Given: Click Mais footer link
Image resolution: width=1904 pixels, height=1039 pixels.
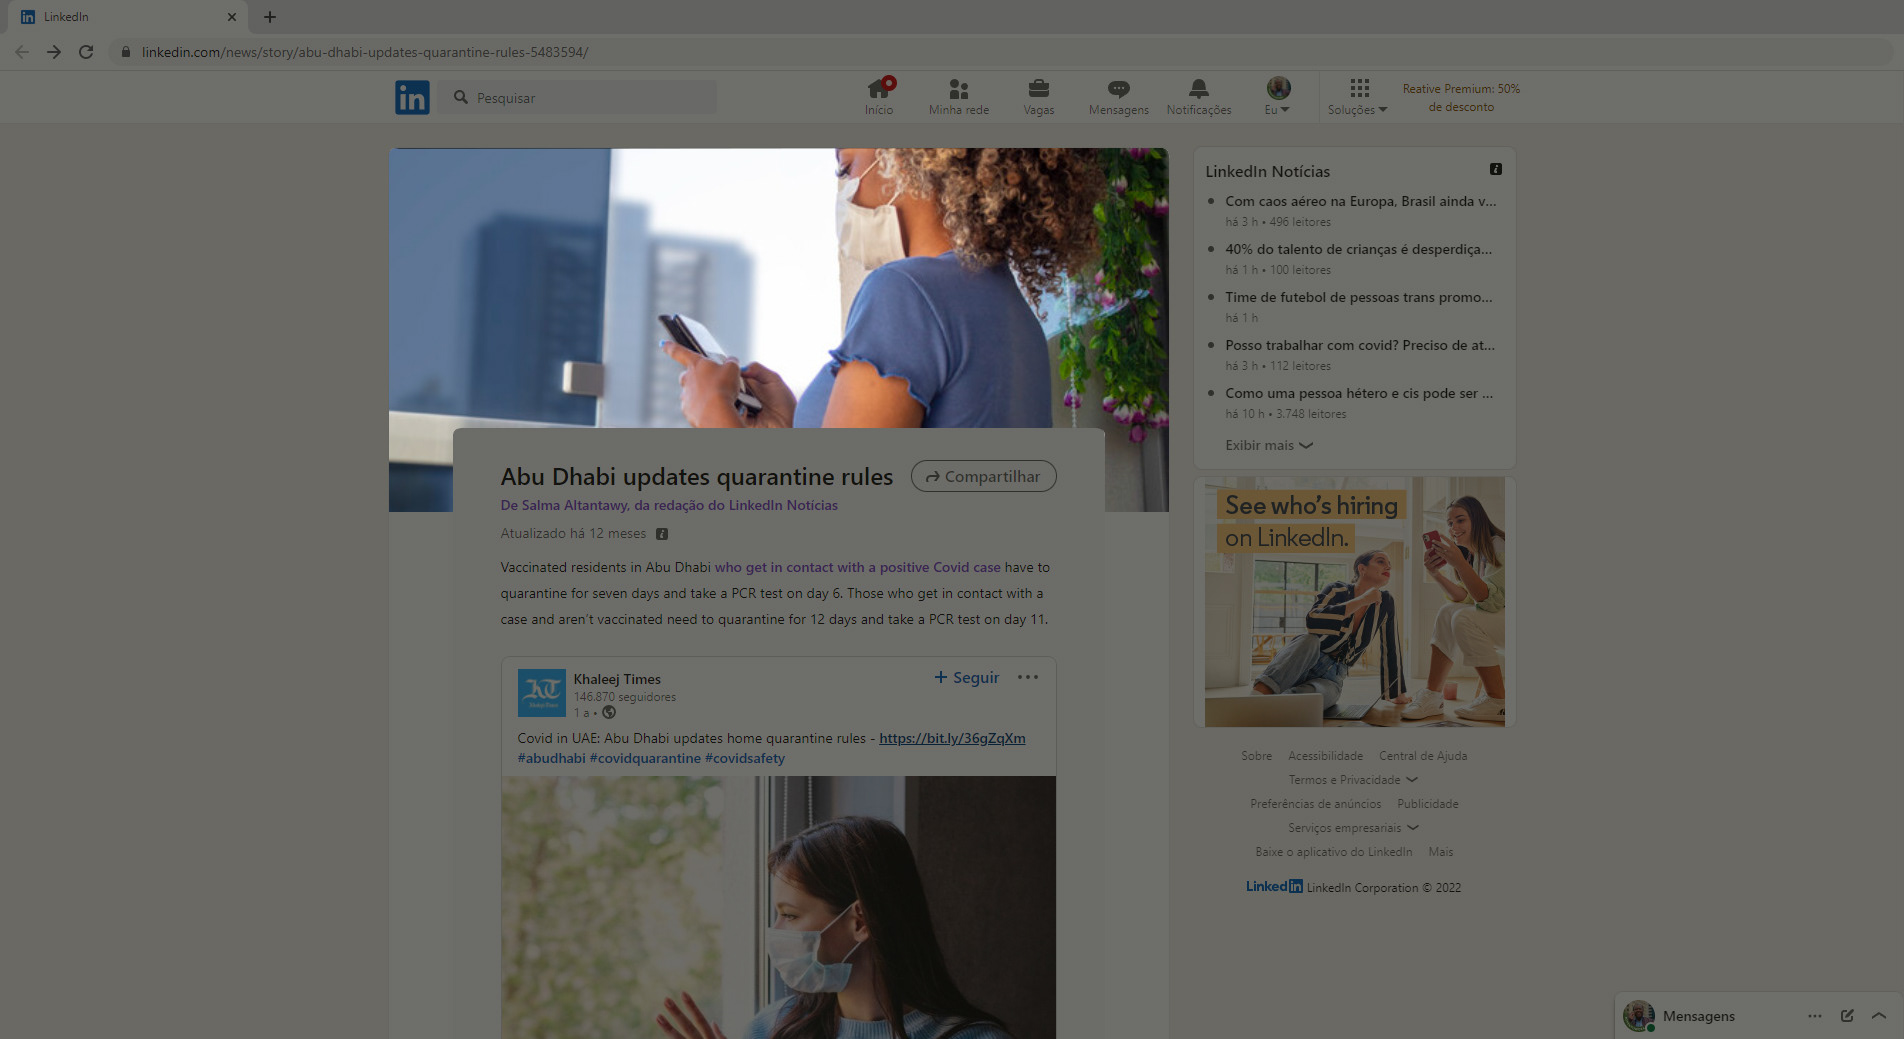Looking at the screenshot, I should coord(1441,852).
